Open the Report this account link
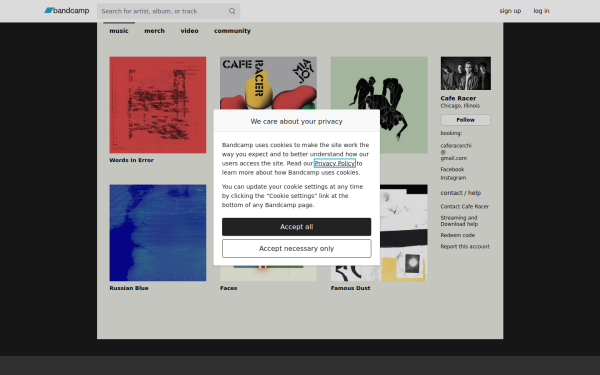The height and width of the screenshot is (375, 600). (465, 246)
